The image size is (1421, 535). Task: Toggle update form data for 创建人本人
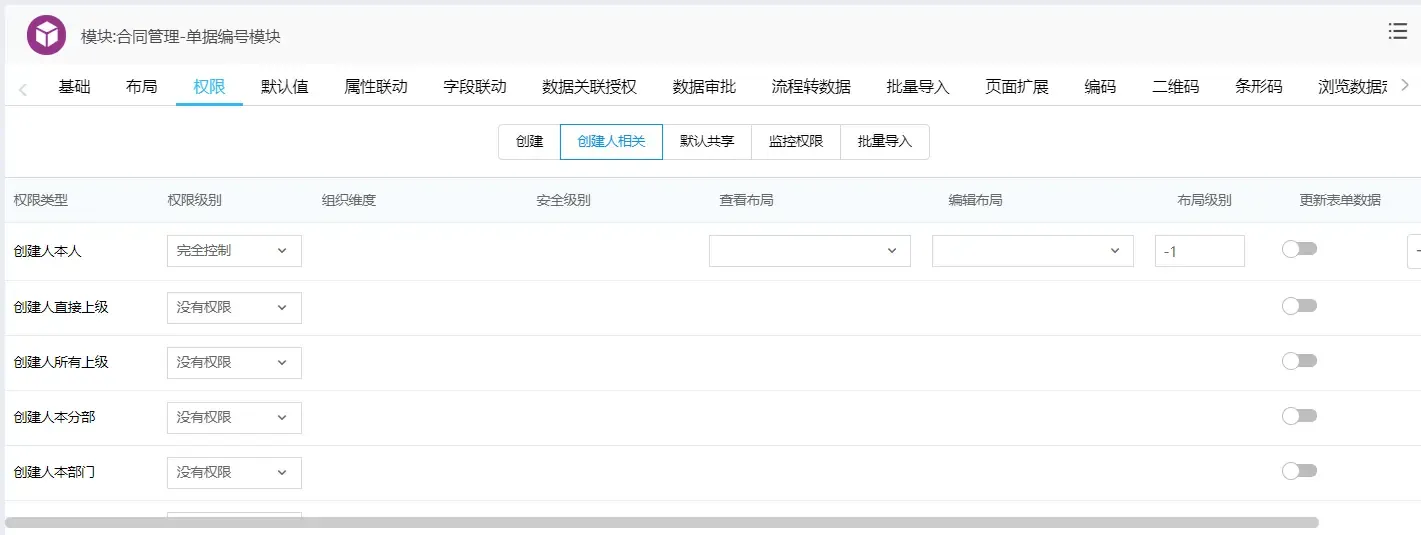(x=1299, y=249)
